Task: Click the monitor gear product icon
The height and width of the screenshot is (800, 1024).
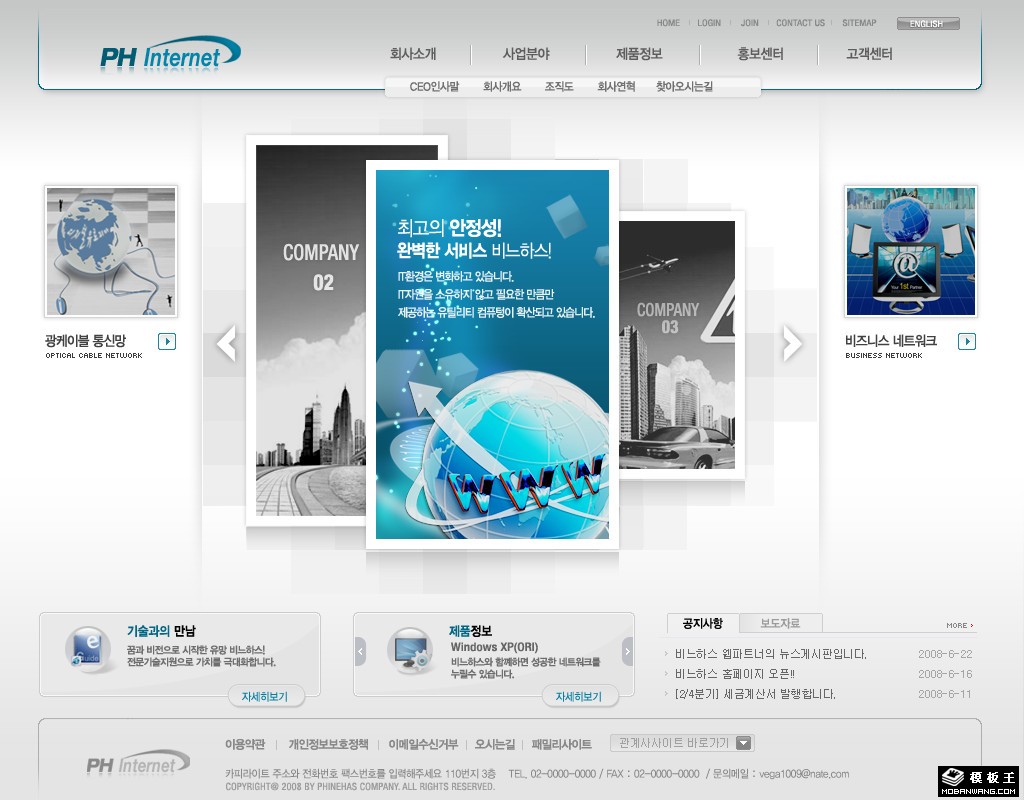Action: coord(410,649)
